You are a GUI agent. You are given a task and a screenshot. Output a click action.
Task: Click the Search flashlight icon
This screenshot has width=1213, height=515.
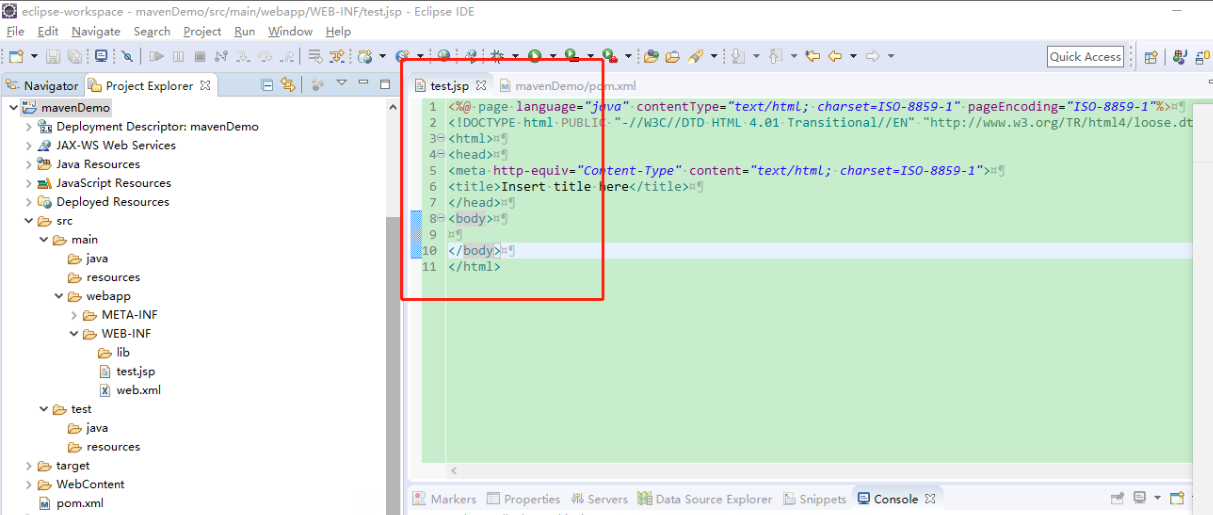[x=695, y=56]
